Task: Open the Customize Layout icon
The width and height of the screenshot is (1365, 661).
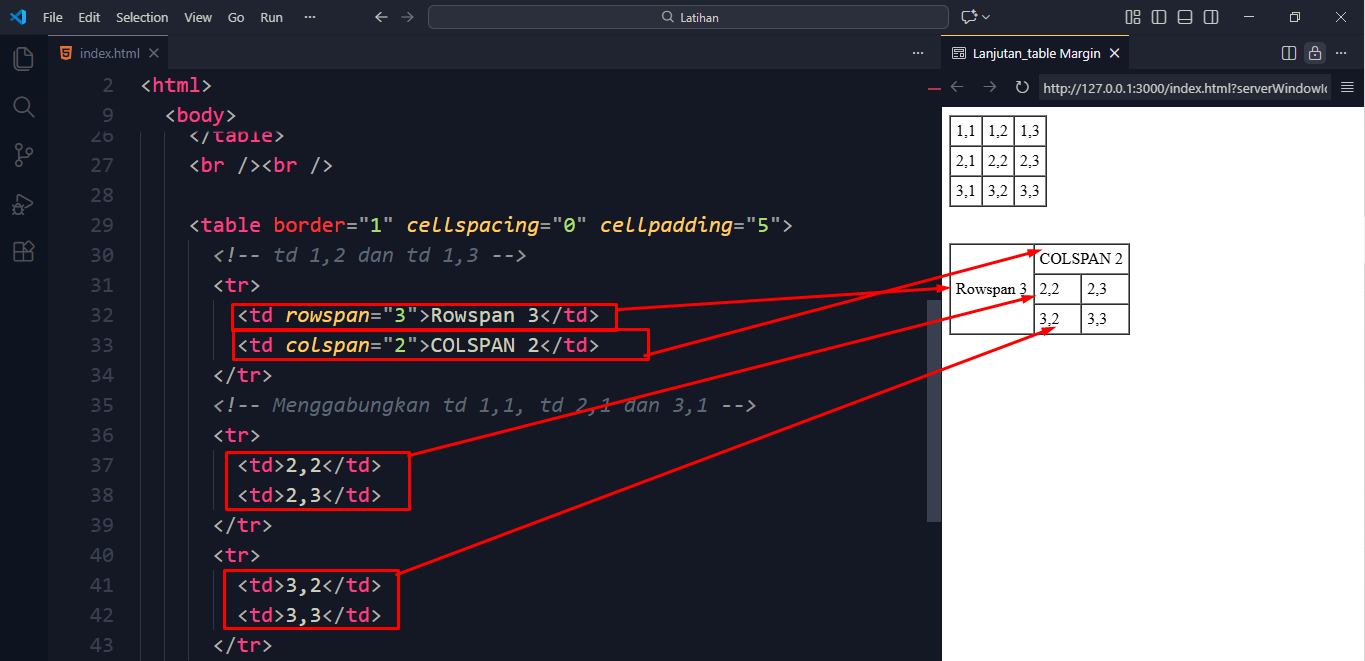Action: (1132, 17)
